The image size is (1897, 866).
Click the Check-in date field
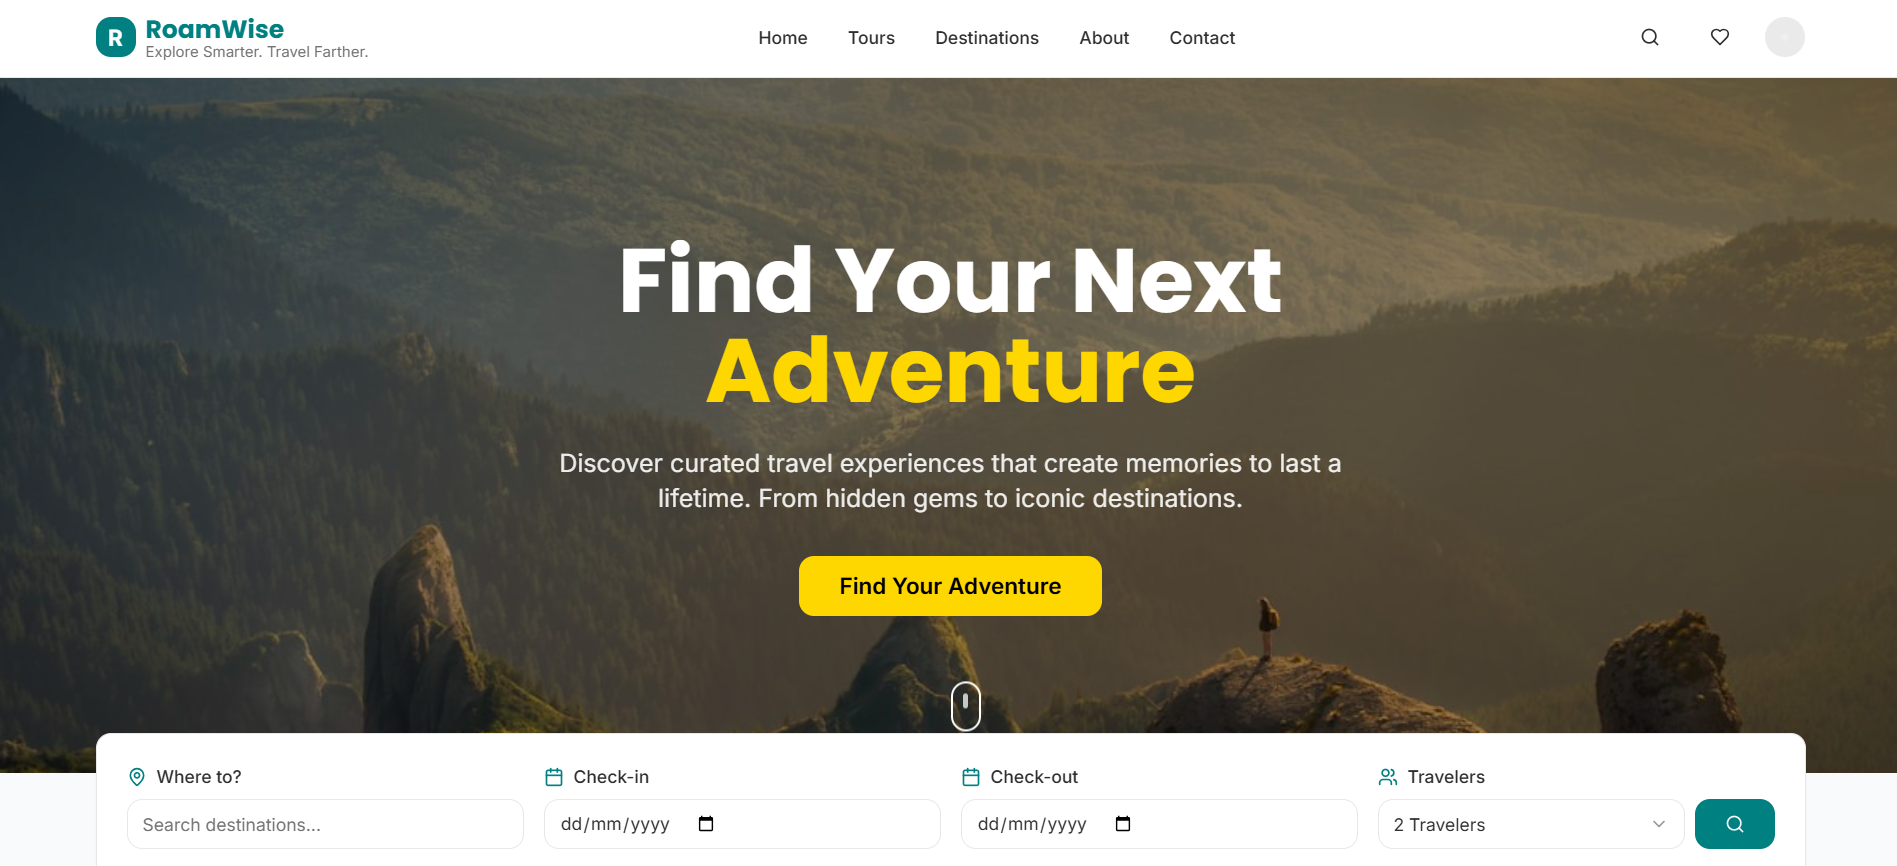[742, 824]
